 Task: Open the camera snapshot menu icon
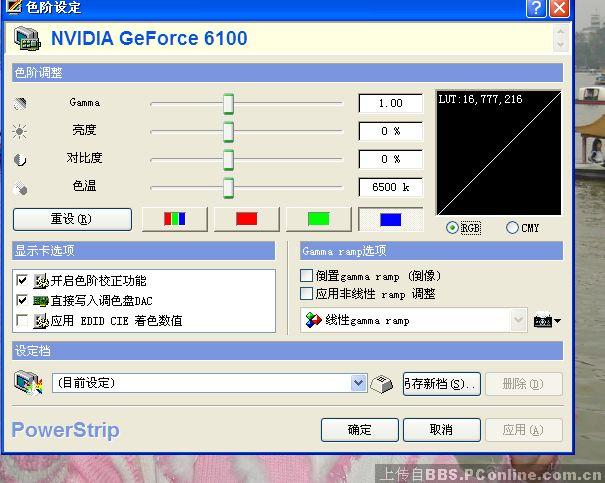(547, 320)
